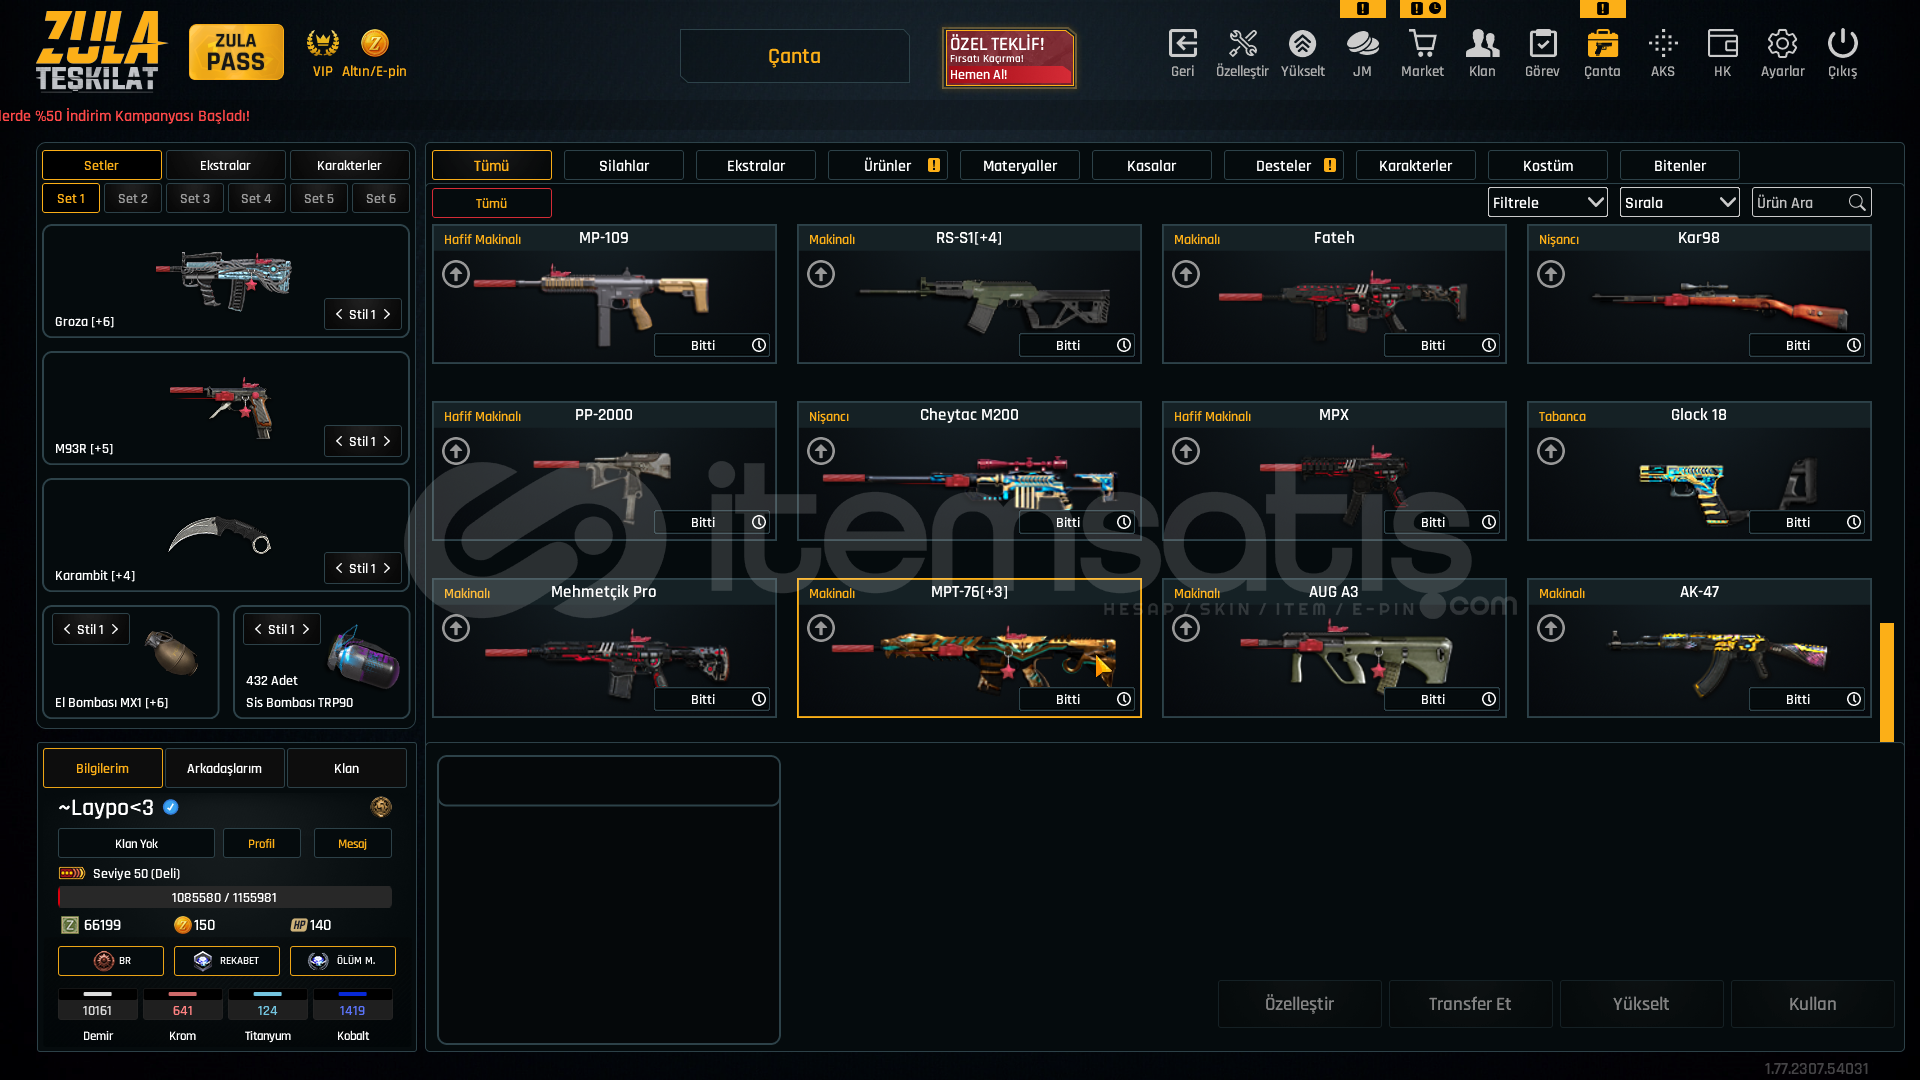The width and height of the screenshot is (1920, 1080).
Task: Open the Özelleştir tools icon
Action: 1242,44
